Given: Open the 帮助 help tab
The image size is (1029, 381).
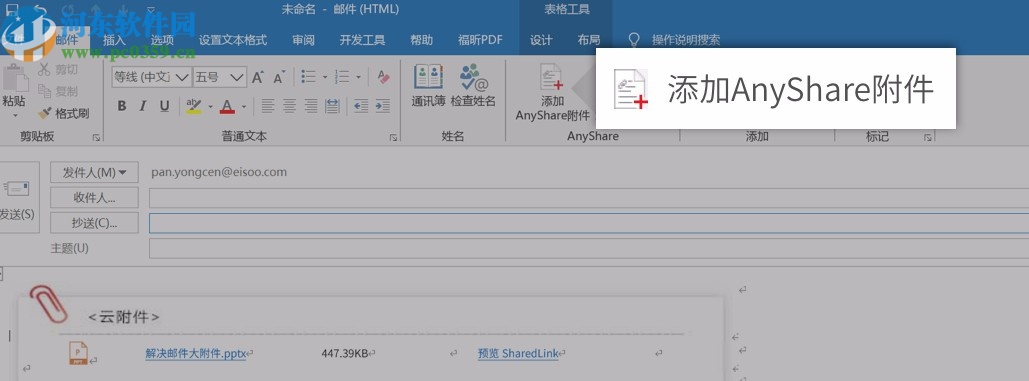Looking at the screenshot, I should coord(421,40).
